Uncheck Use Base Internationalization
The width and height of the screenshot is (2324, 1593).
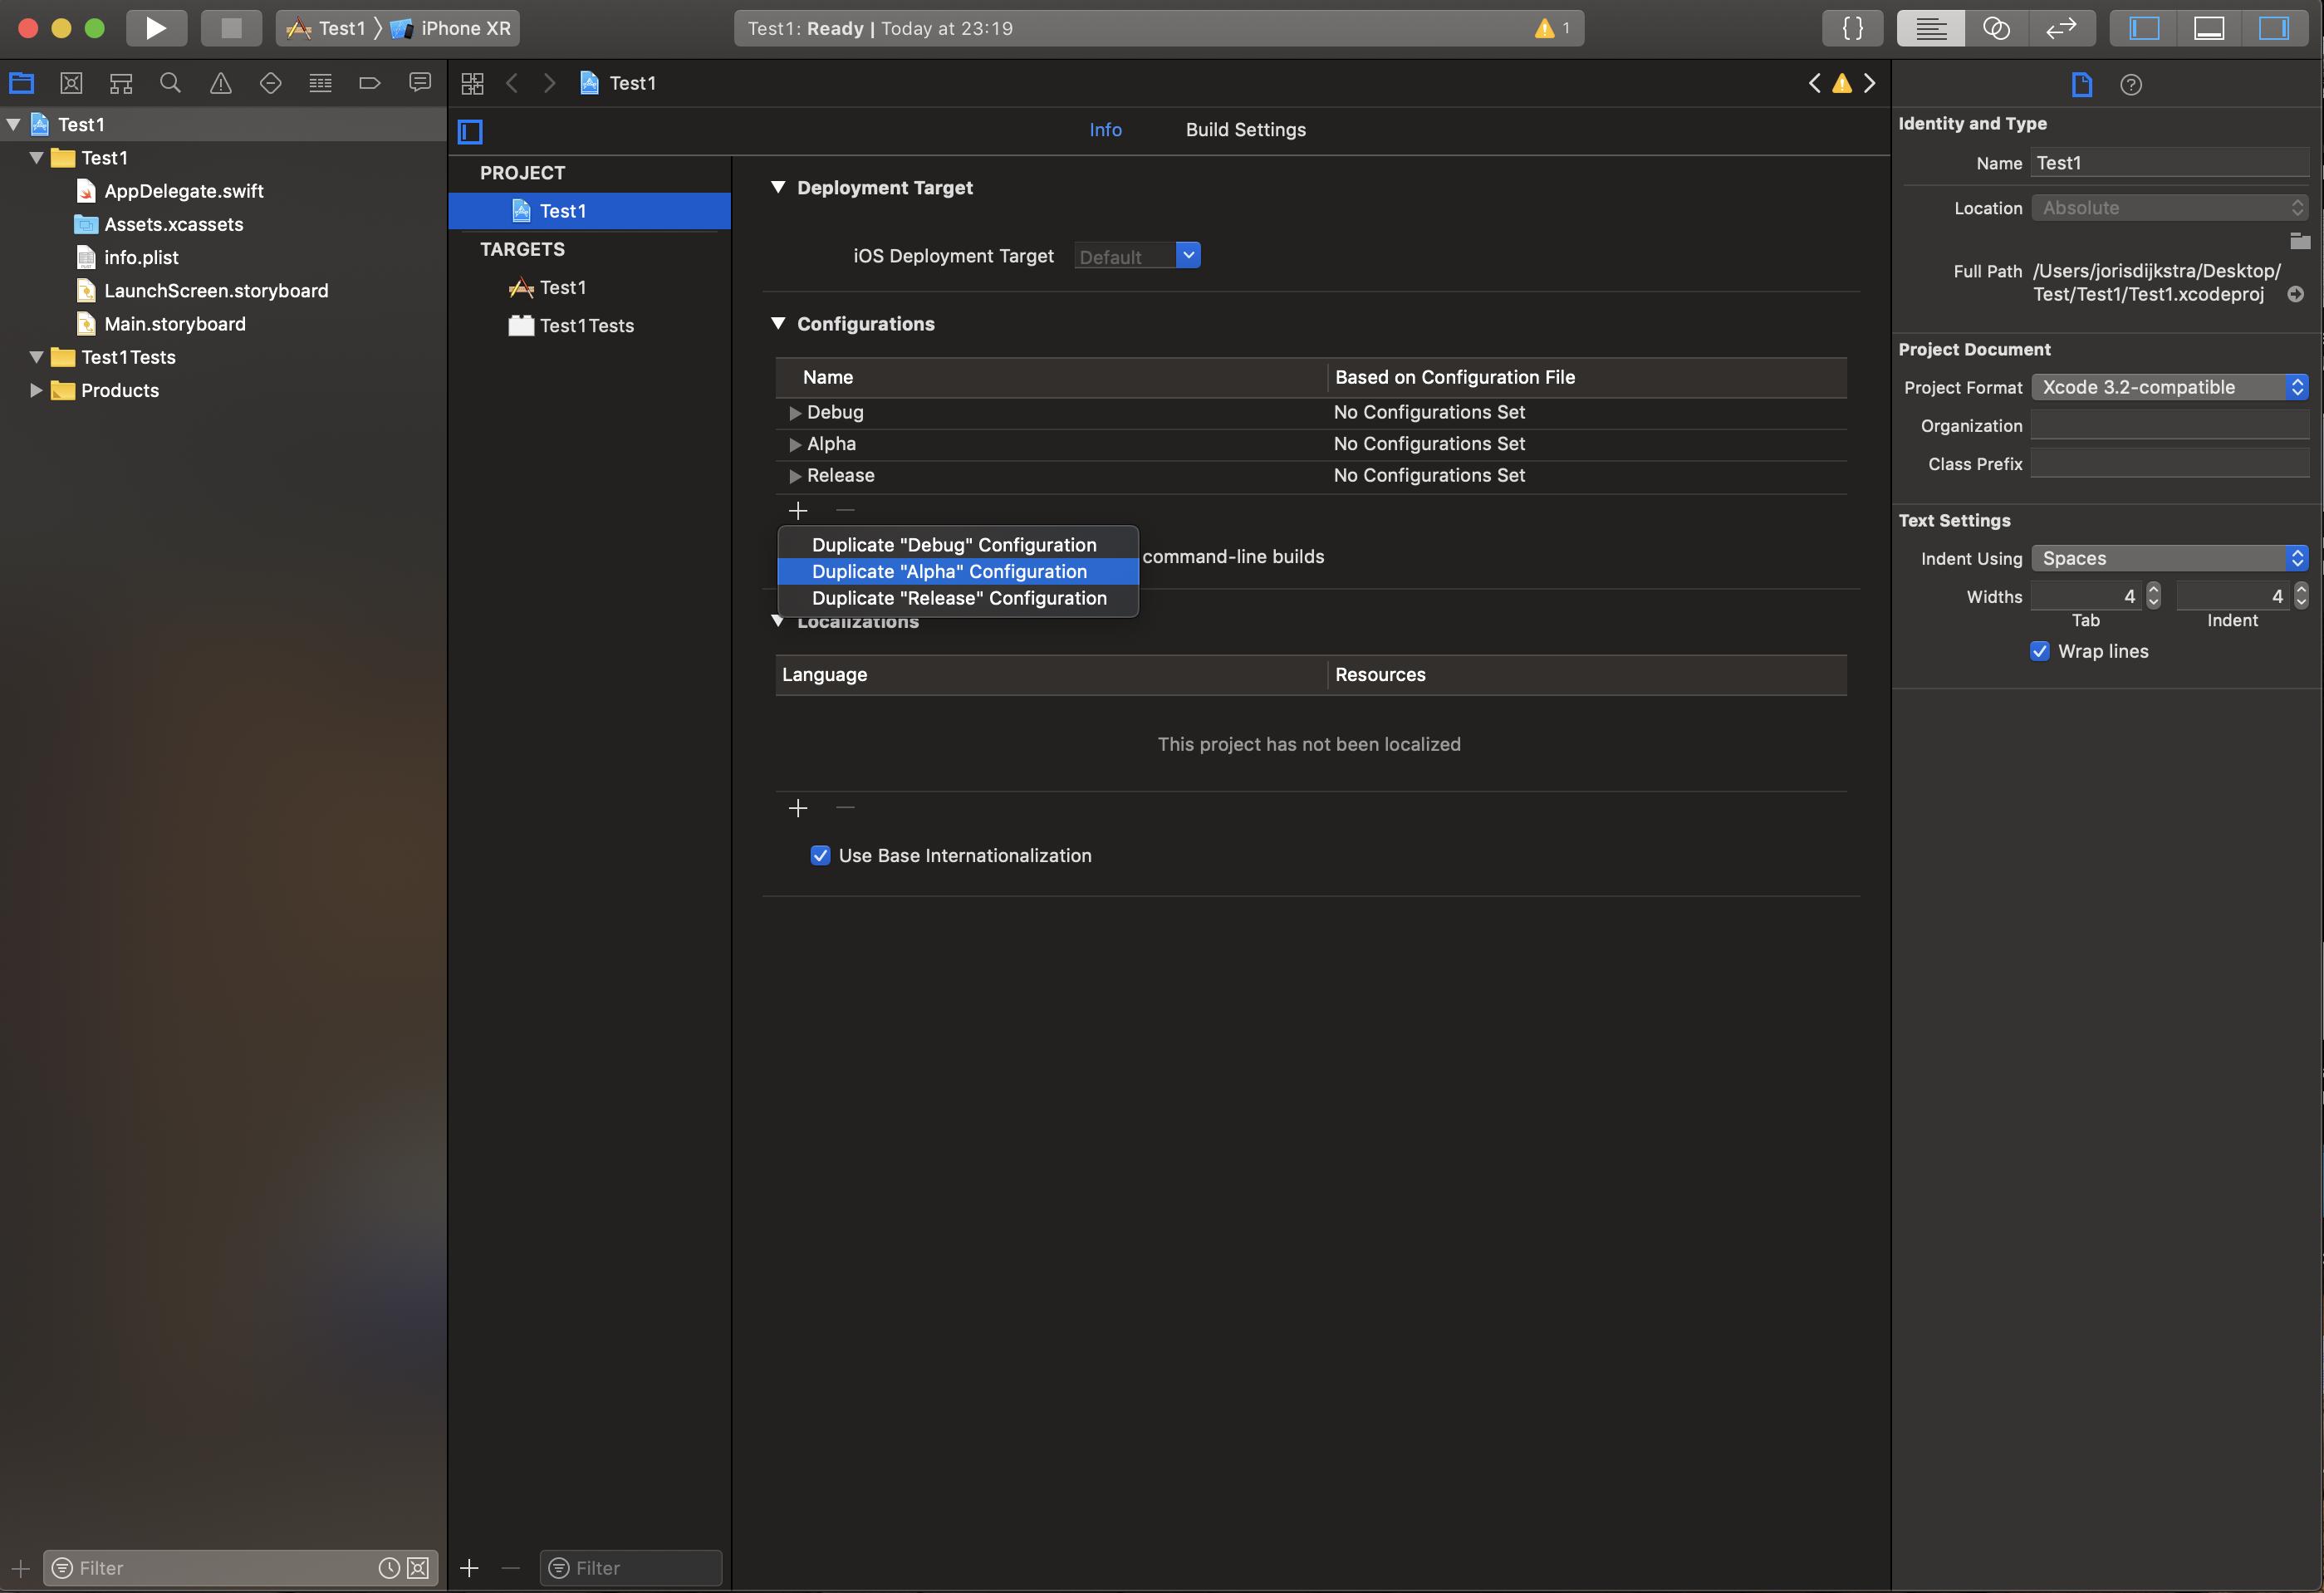click(x=820, y=855)
